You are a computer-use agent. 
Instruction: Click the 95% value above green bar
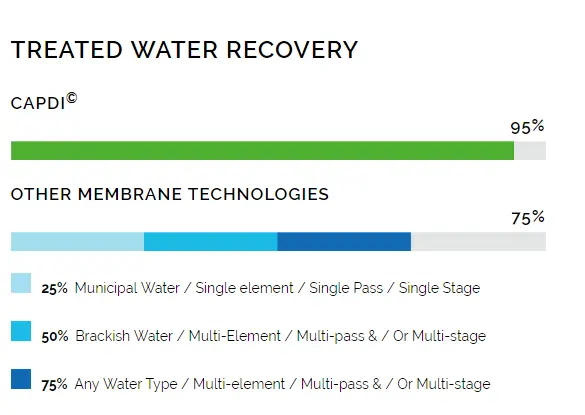coord(527,127)
